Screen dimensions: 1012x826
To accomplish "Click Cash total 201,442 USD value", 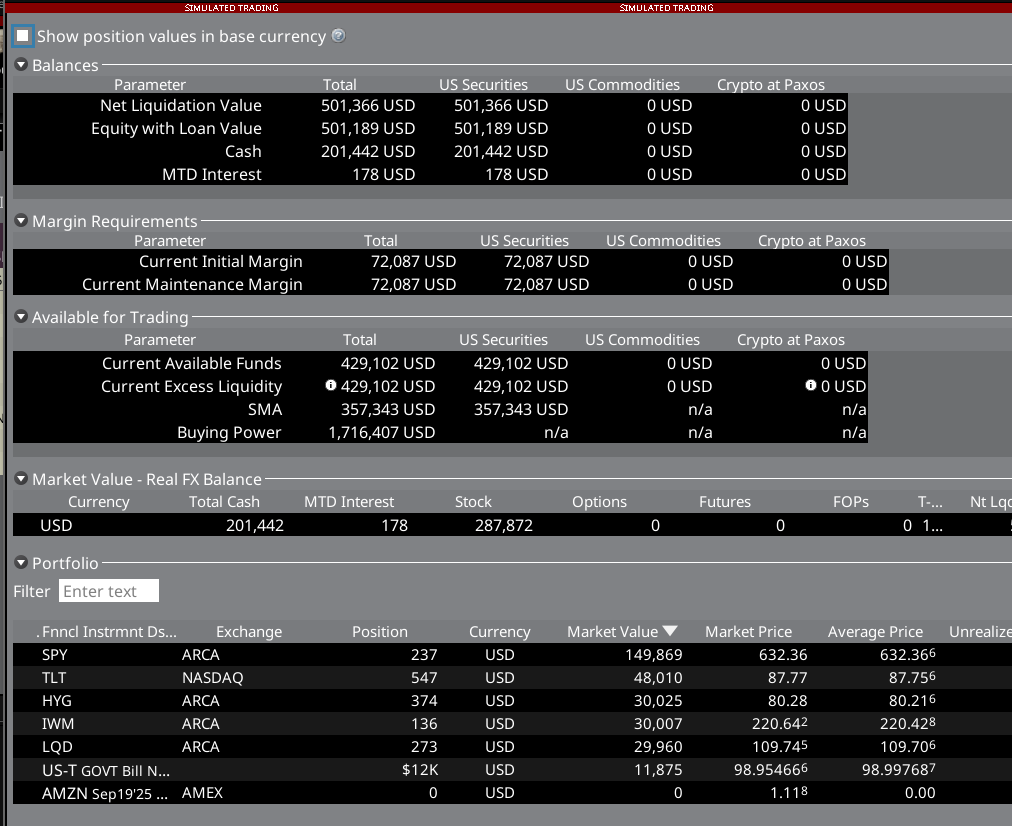I will point(368,152).
